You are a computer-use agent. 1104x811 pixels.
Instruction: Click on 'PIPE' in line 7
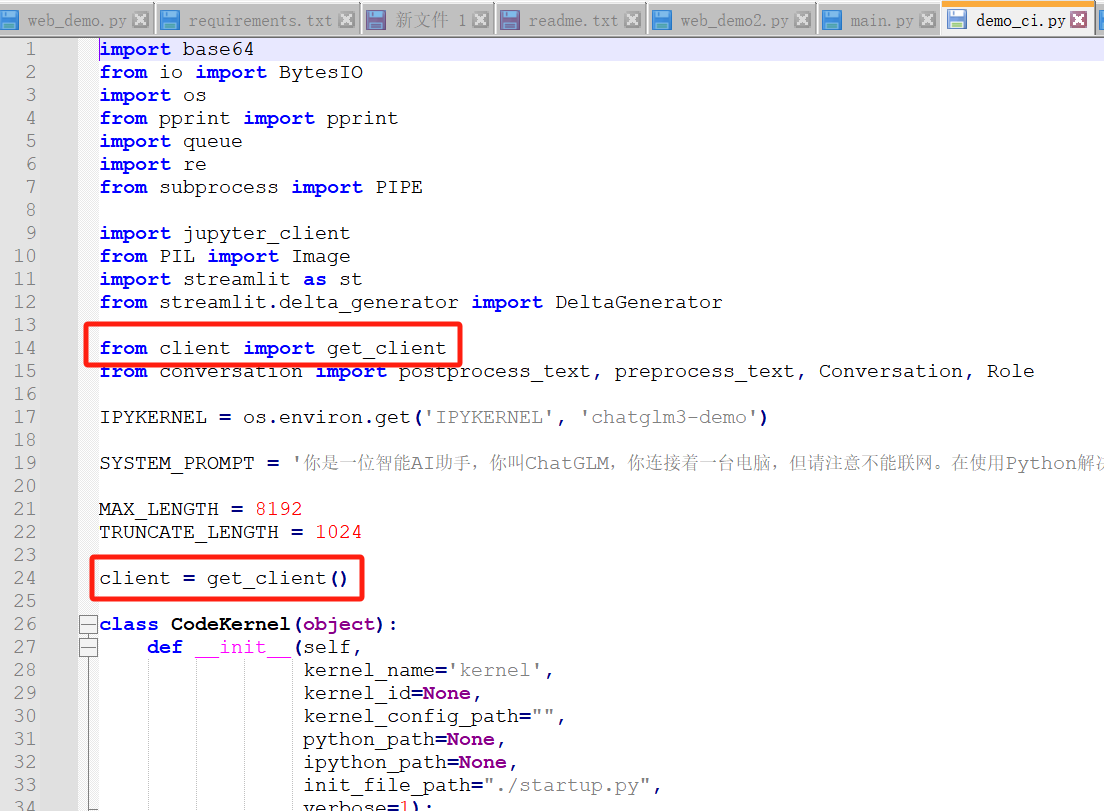click(x=399, y=187)
